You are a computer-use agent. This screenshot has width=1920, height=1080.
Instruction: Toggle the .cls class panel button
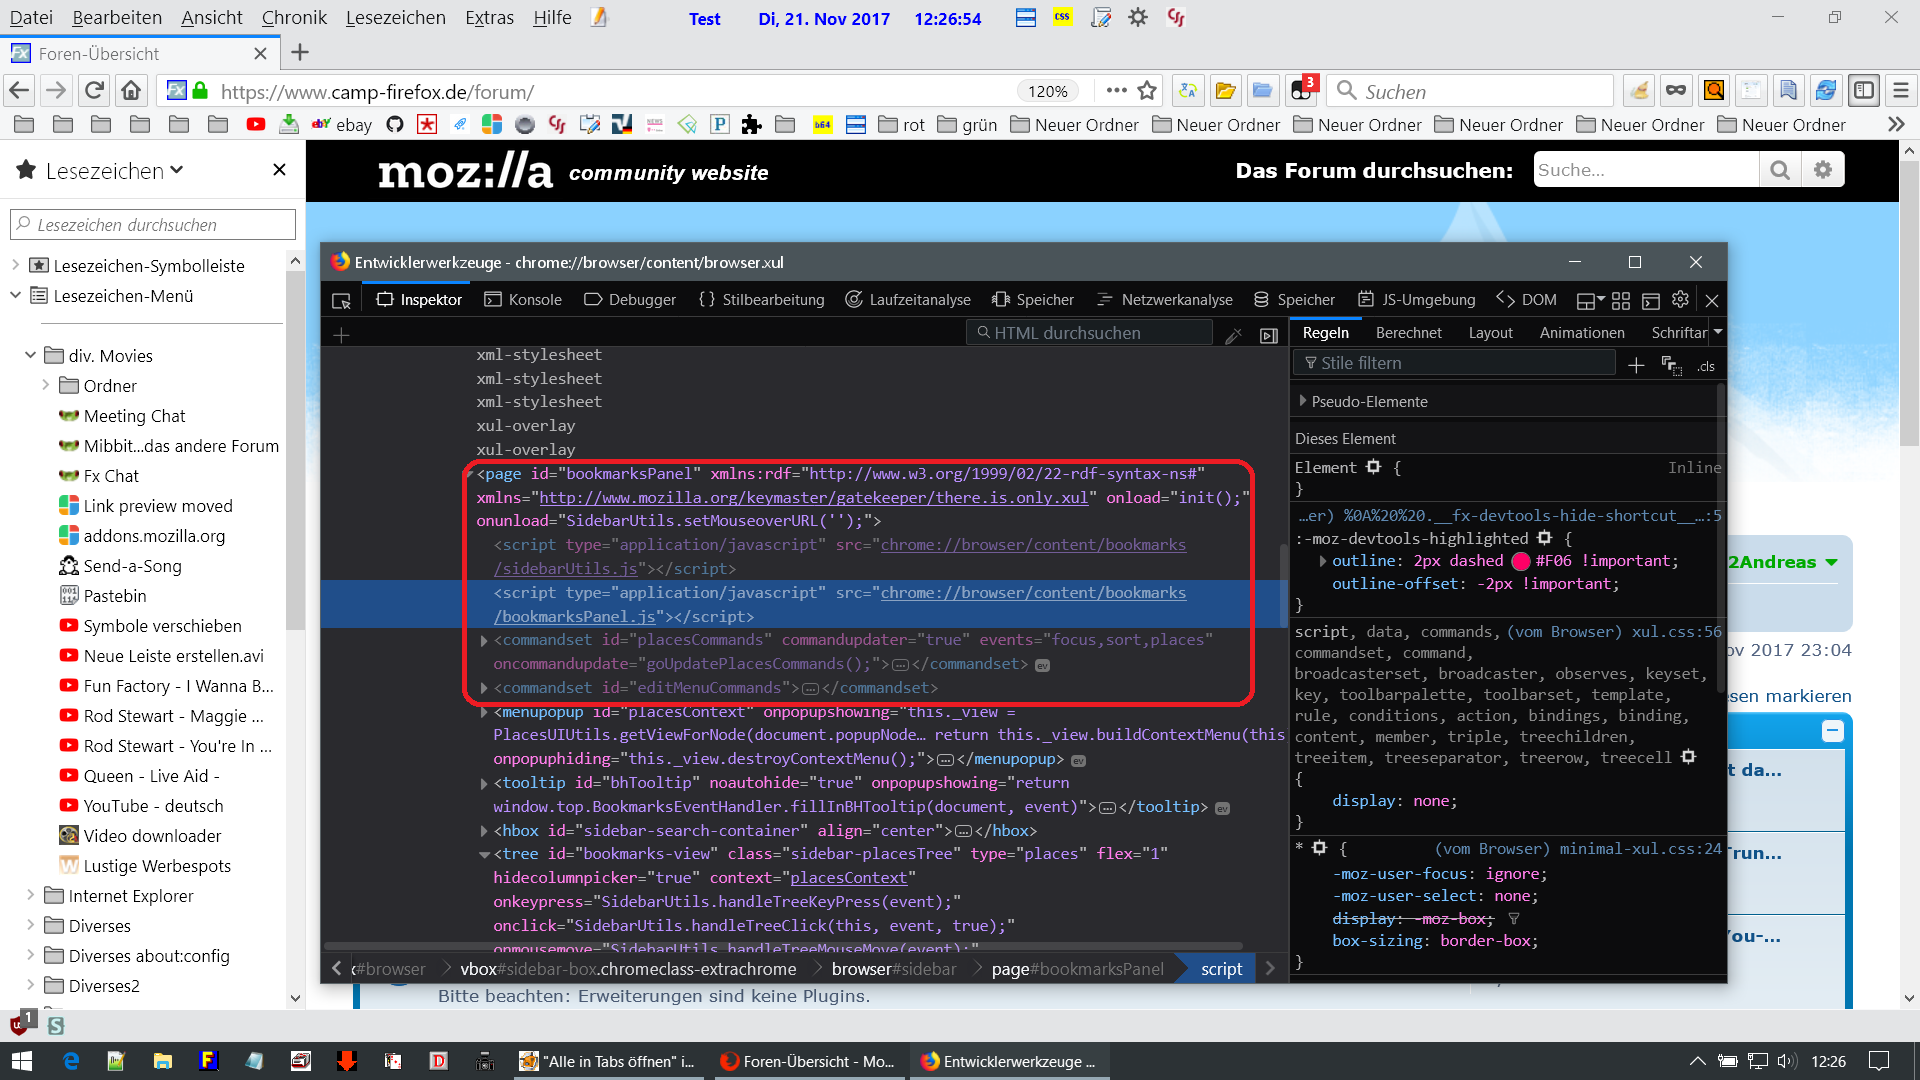(1706, 366)
